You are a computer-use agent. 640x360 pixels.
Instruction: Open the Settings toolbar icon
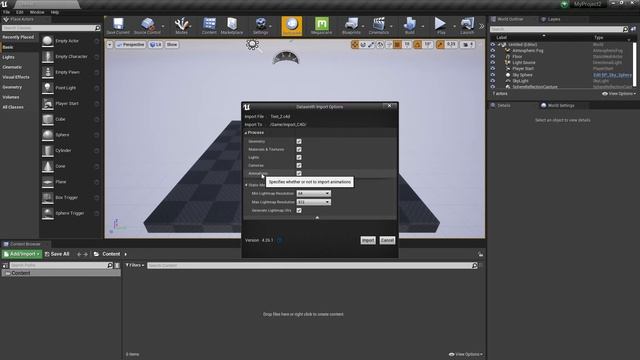pos(260,24)
